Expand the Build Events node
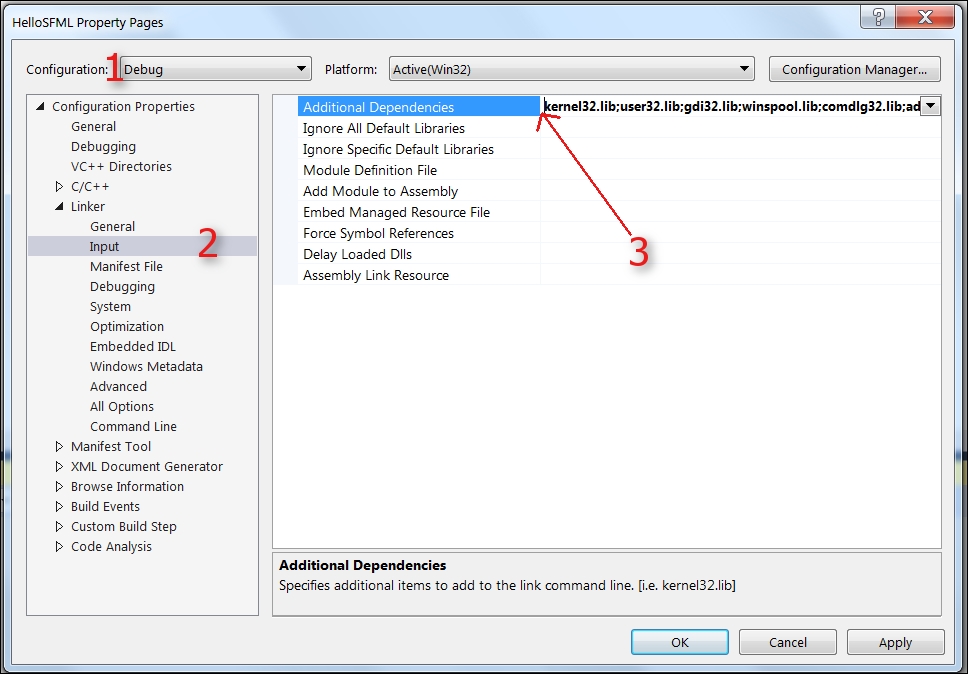The width and height of the screenshot is (968, 674). pyautogui.click(x=60, y=507)
